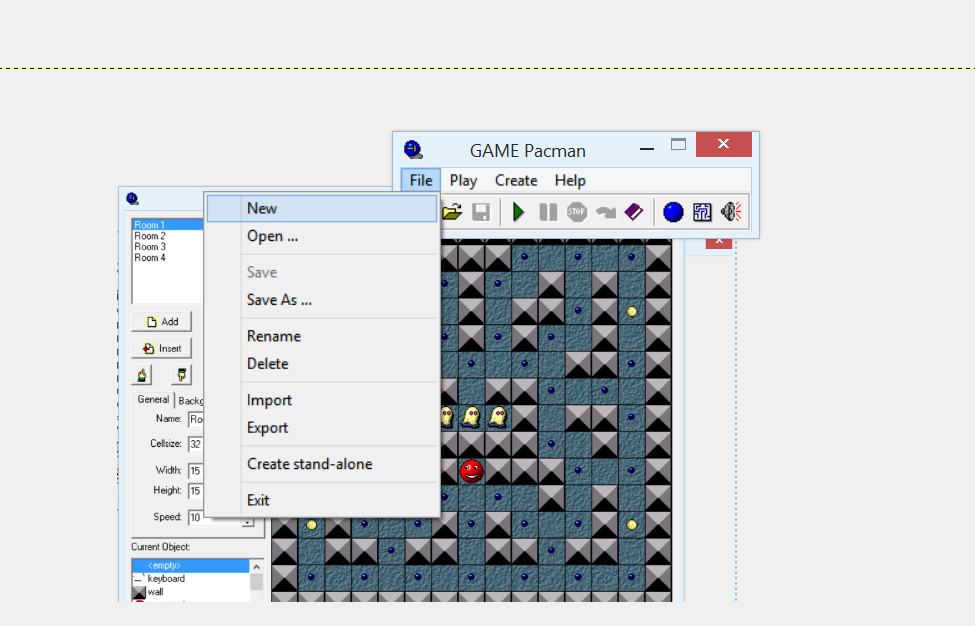The width and height of the screenshot is (975, 626).
Task: Click GAME Pacman title bar app icon
Action: 413,150
